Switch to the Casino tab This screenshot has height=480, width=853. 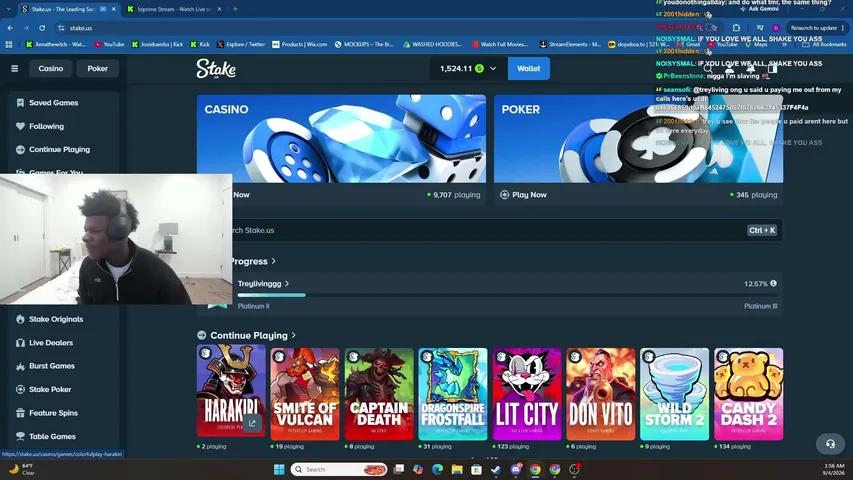[51, 69]
